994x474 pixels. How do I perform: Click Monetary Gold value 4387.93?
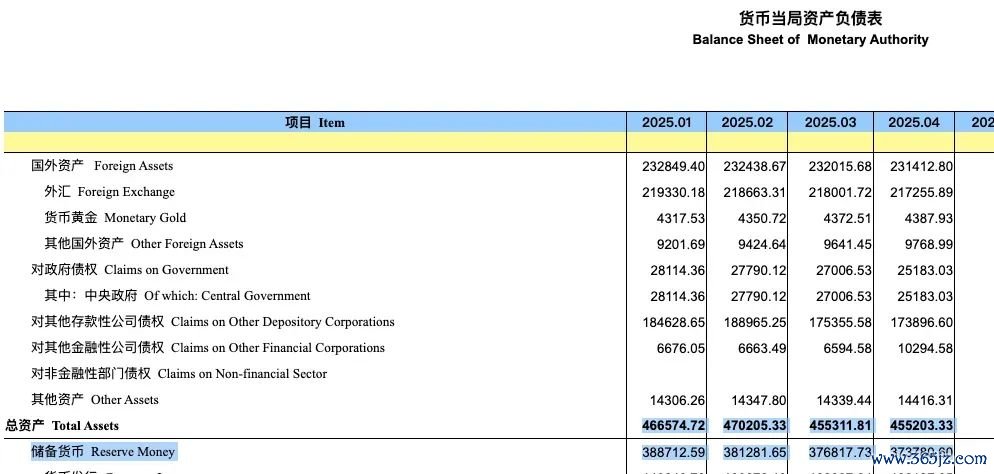tap(929, 219)
